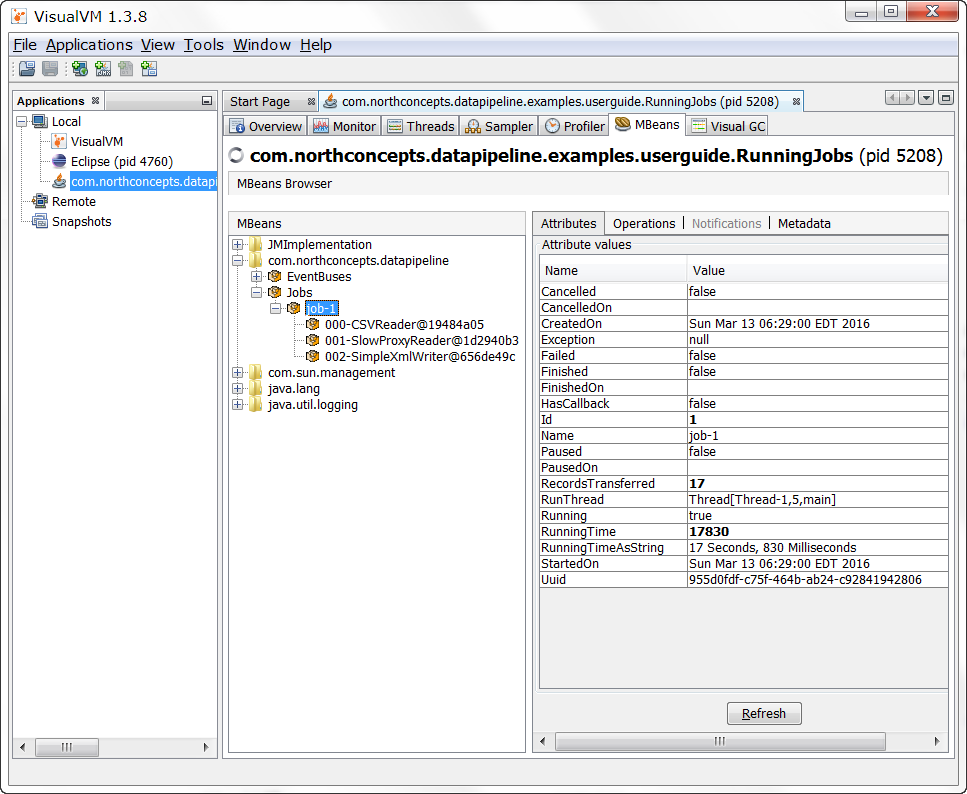Click the last snapshot toolbar icon
Viewport: 967px width, 794px height.
click(x=149, y=68)
